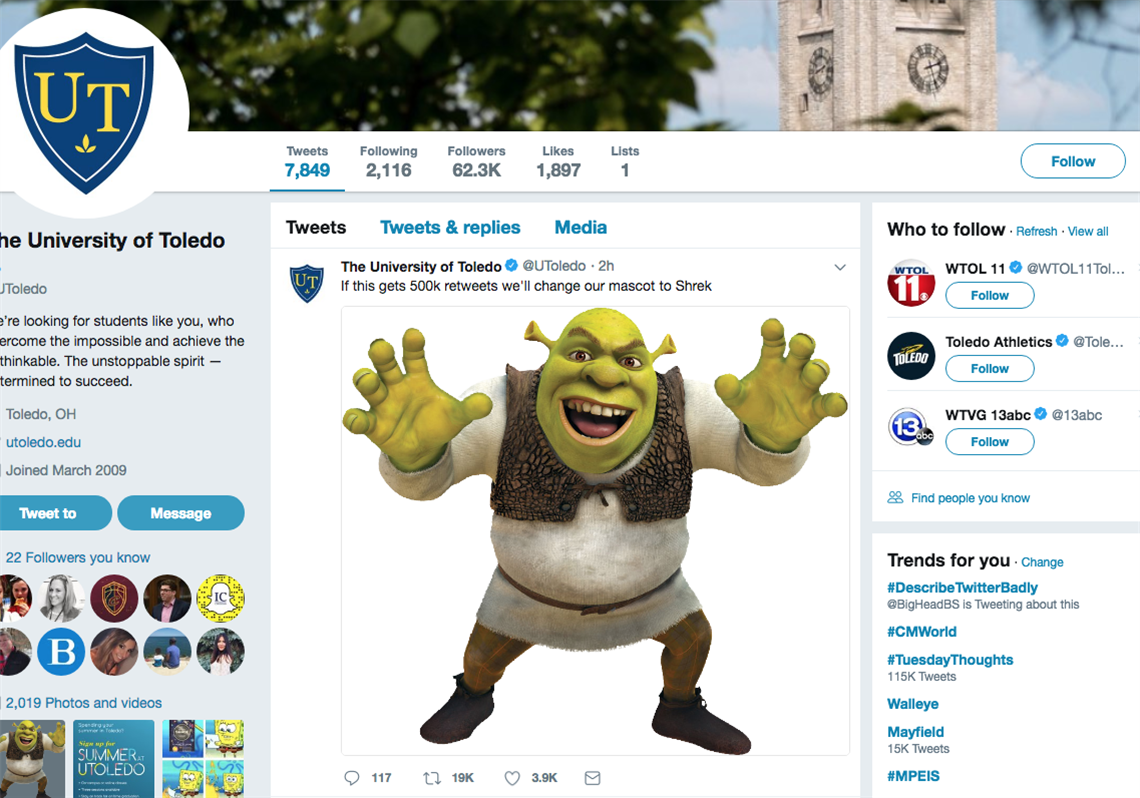Follow The University of Toledo profile
Viewport: 1140px width, 798px height.
click(x=1072, y=161)
